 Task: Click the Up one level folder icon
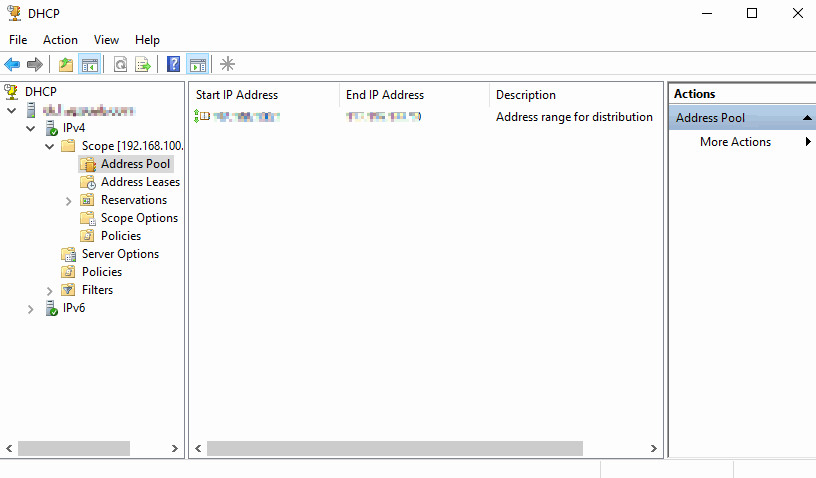coord(66,65)
